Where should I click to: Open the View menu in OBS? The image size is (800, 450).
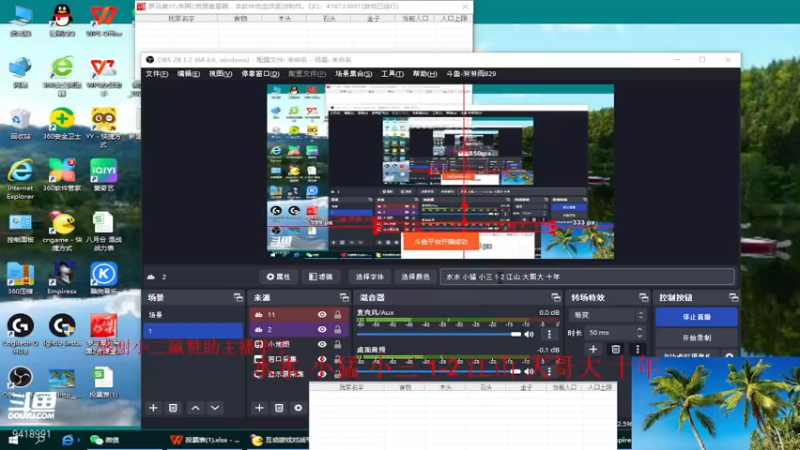[x=220, y=73]
